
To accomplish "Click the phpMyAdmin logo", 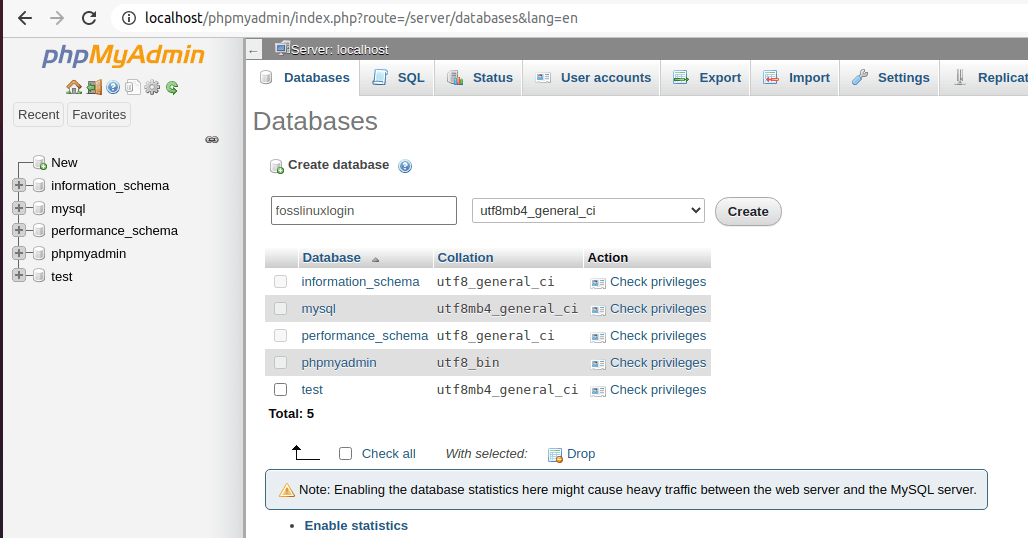I will pos(123,56).
